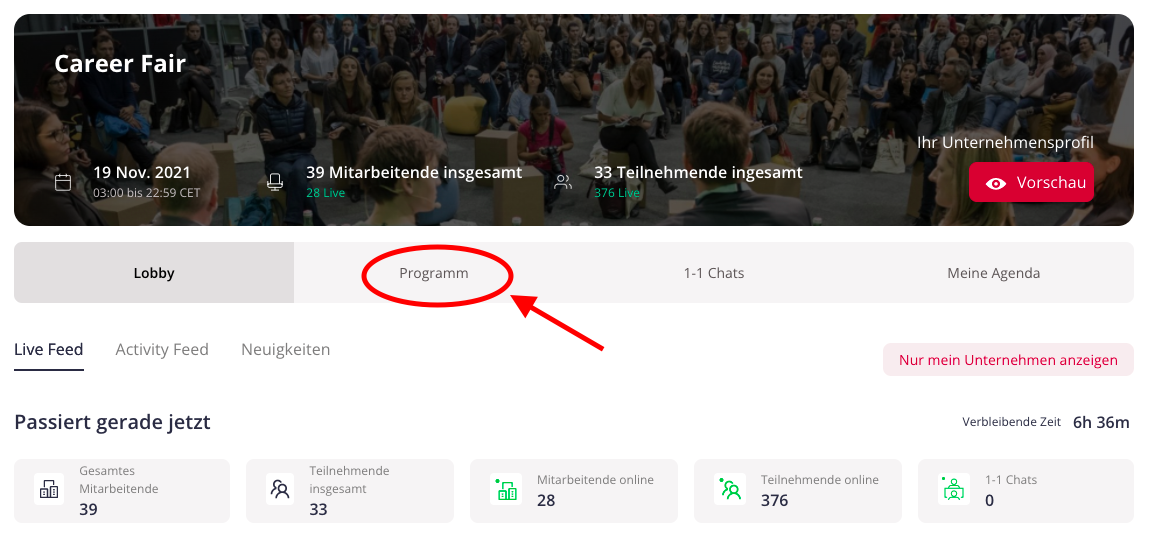This screenshot has height=555, width=1165.
Task: Click the Career Fair banner title
Action: click(120, 63)
